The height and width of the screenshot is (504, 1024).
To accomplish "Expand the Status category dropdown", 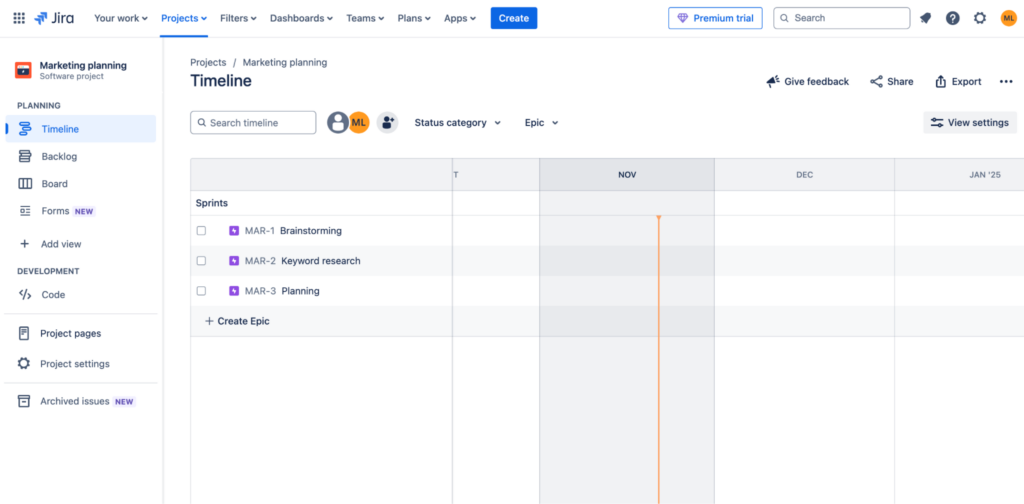I will point(457,123).
